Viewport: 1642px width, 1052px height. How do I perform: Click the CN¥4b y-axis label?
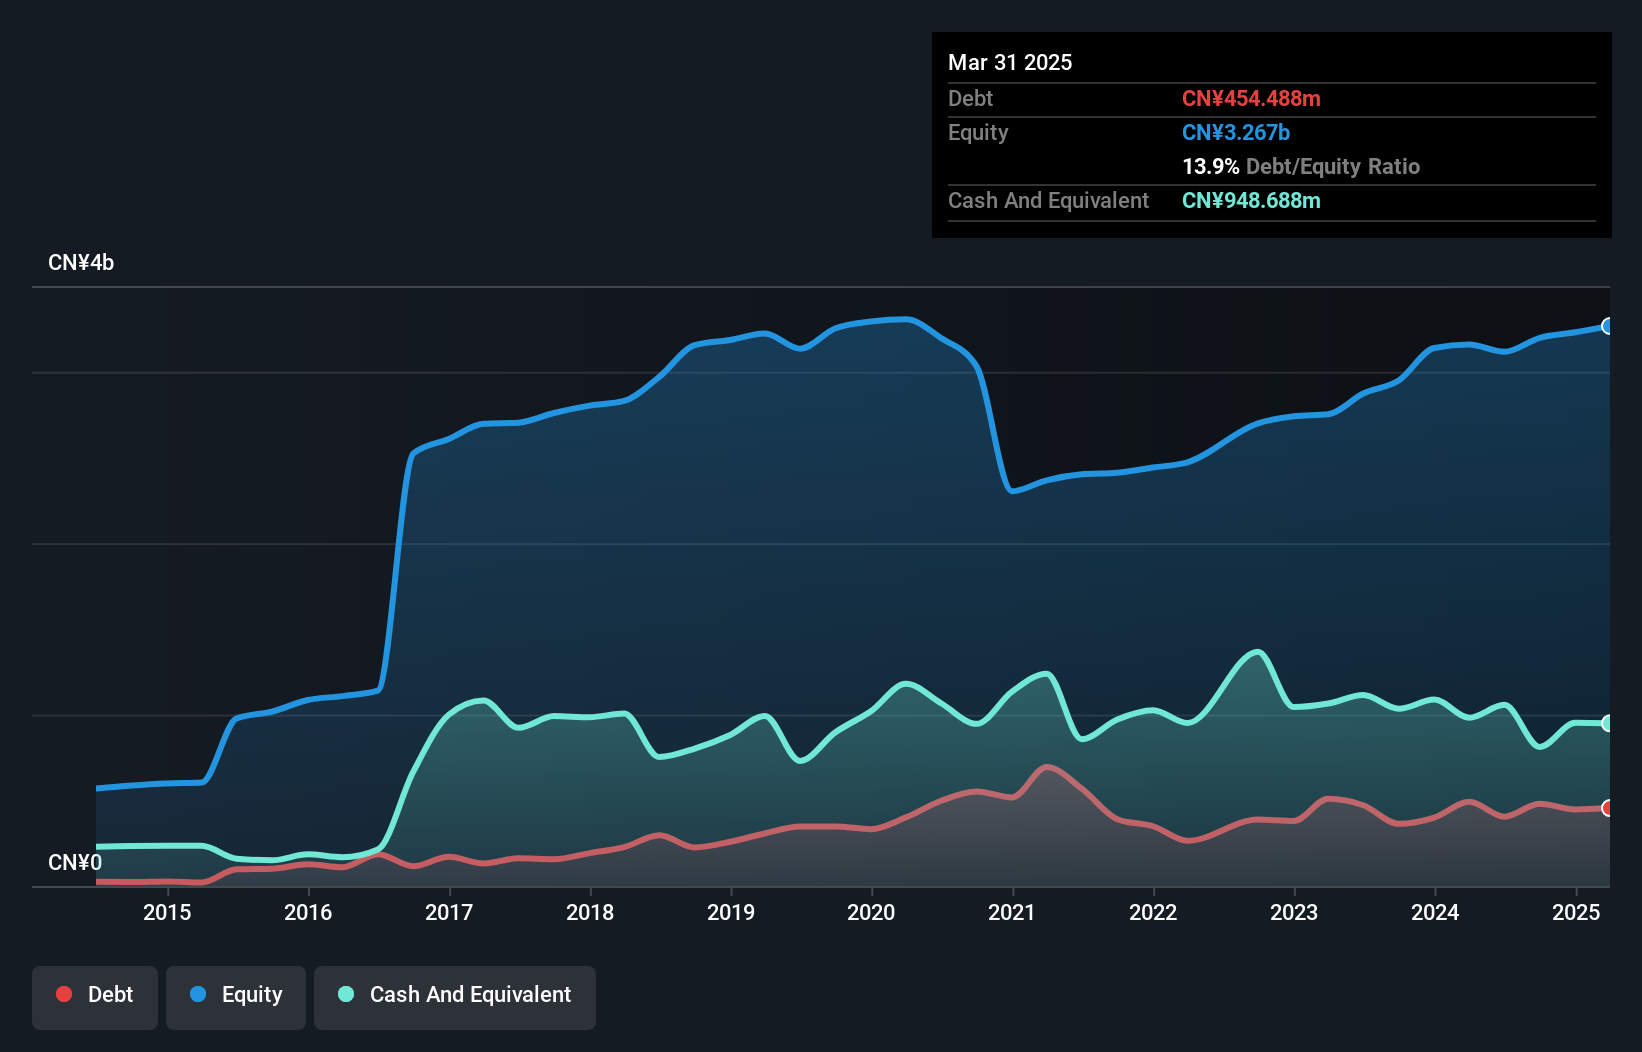(81, 263)
